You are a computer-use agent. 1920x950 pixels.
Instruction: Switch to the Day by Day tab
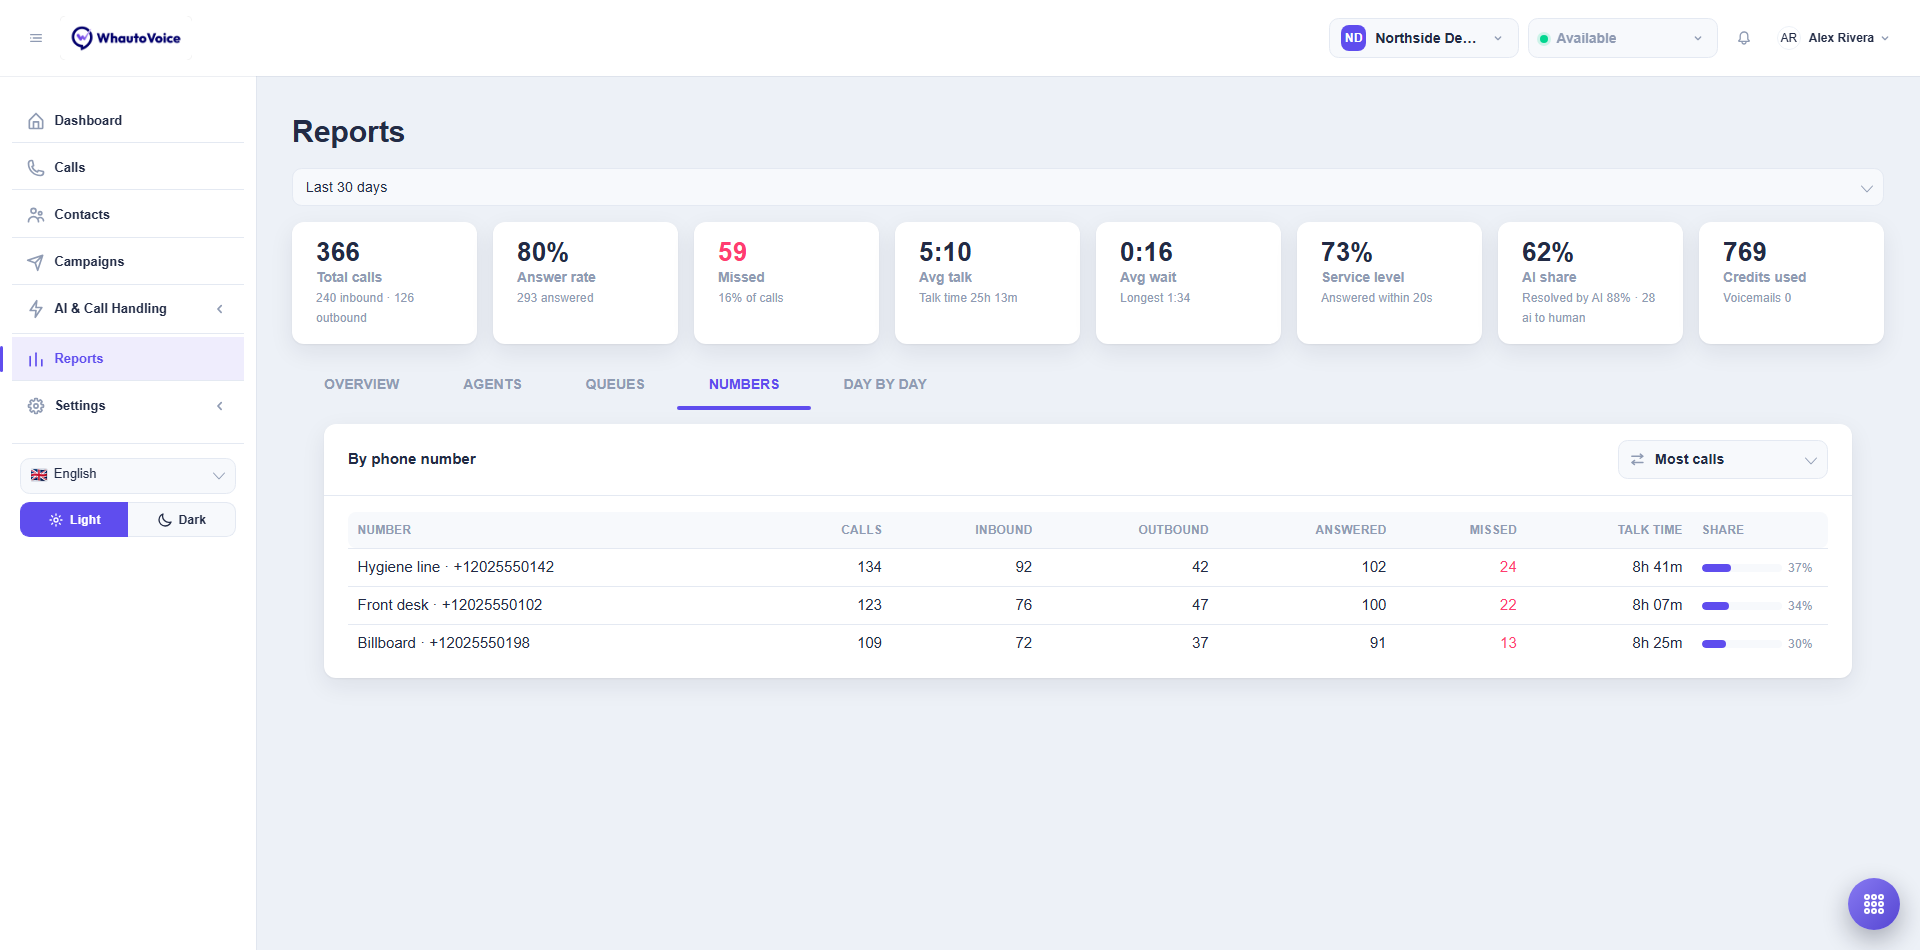click(885, 384)
